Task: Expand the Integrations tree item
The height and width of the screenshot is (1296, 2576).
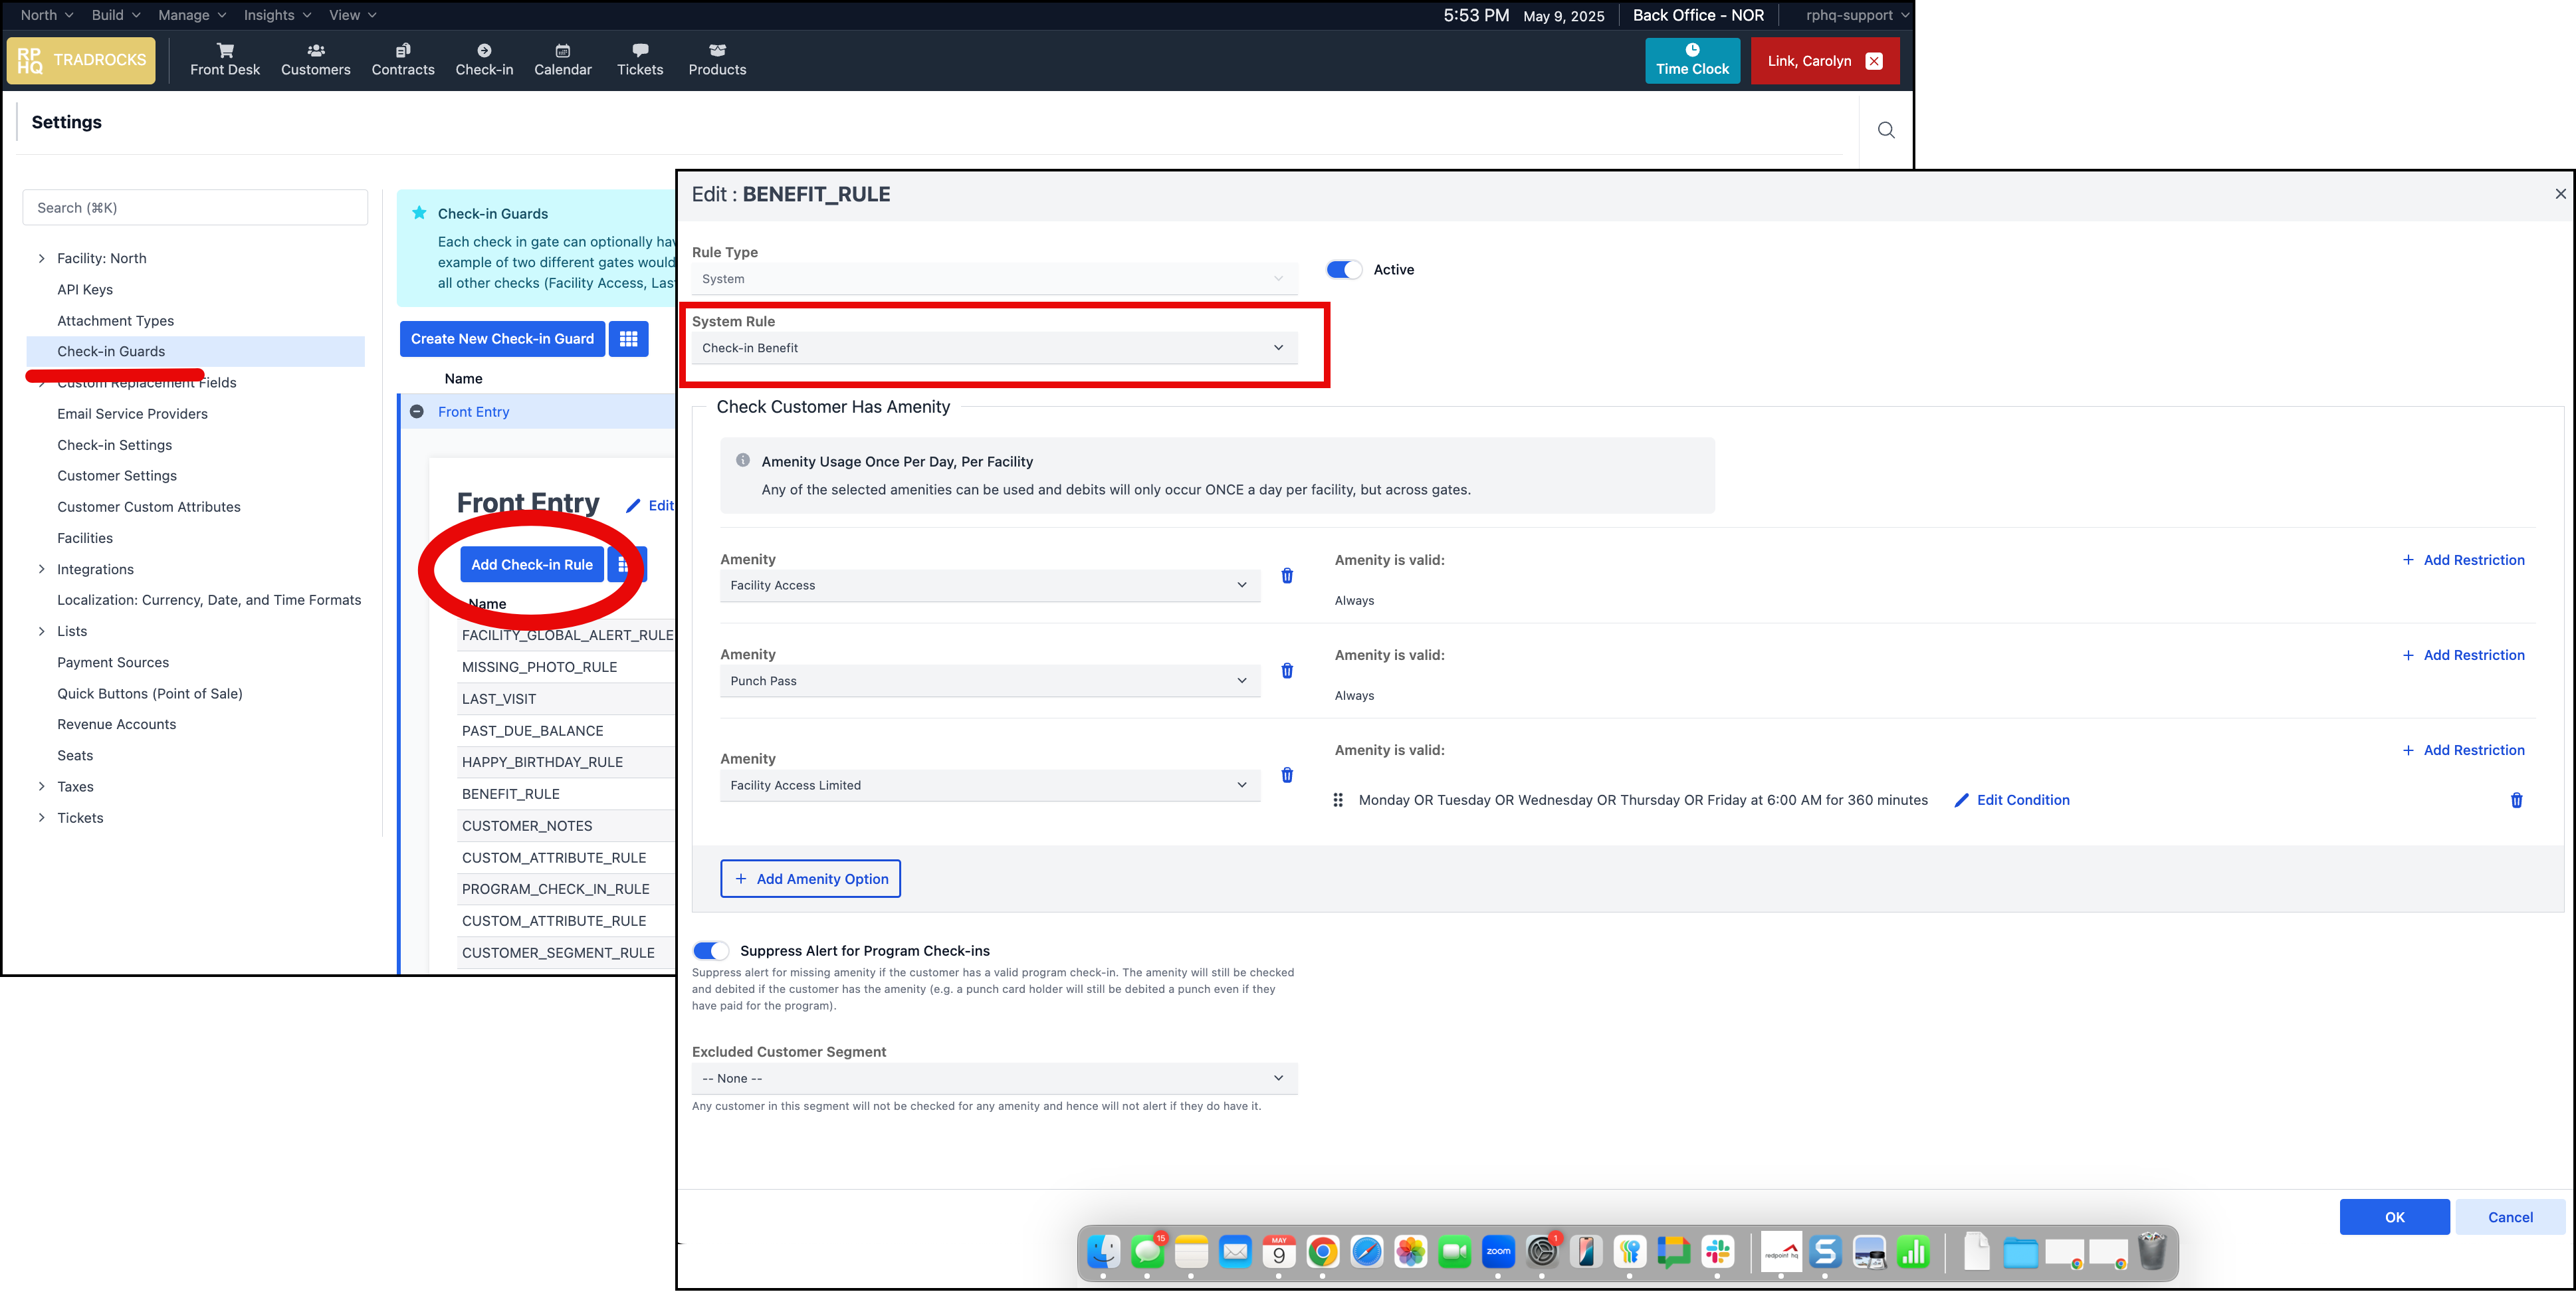Action: click(x=41, y=569)
